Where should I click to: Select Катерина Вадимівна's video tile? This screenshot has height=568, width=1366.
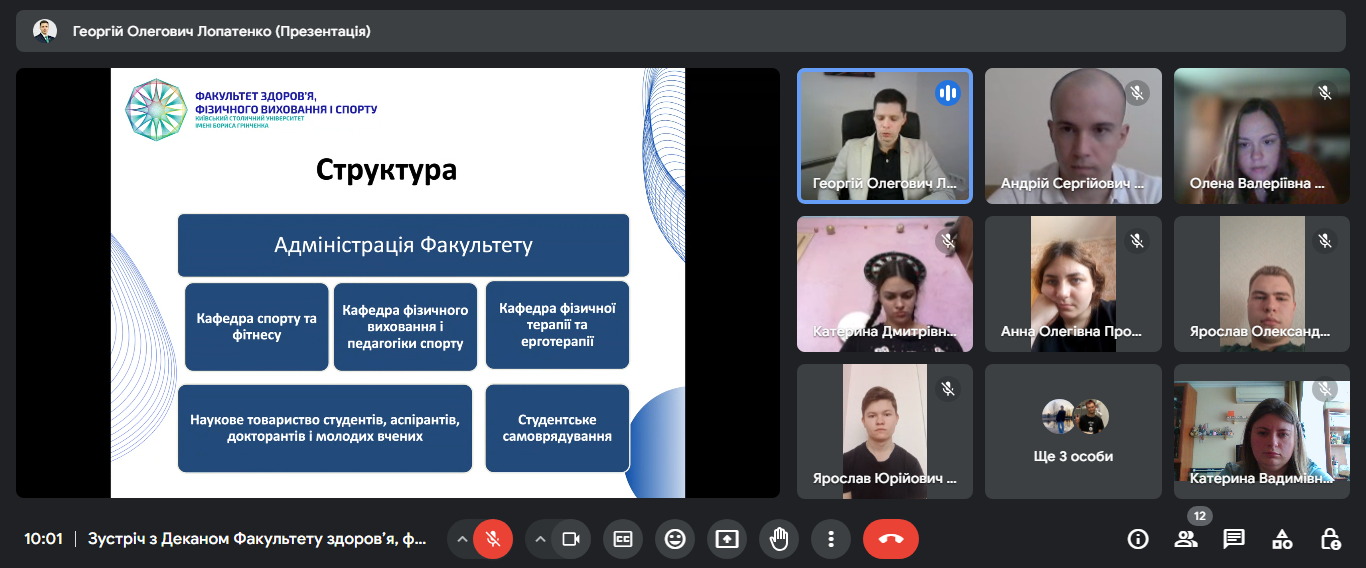(x=1262, y=431)
